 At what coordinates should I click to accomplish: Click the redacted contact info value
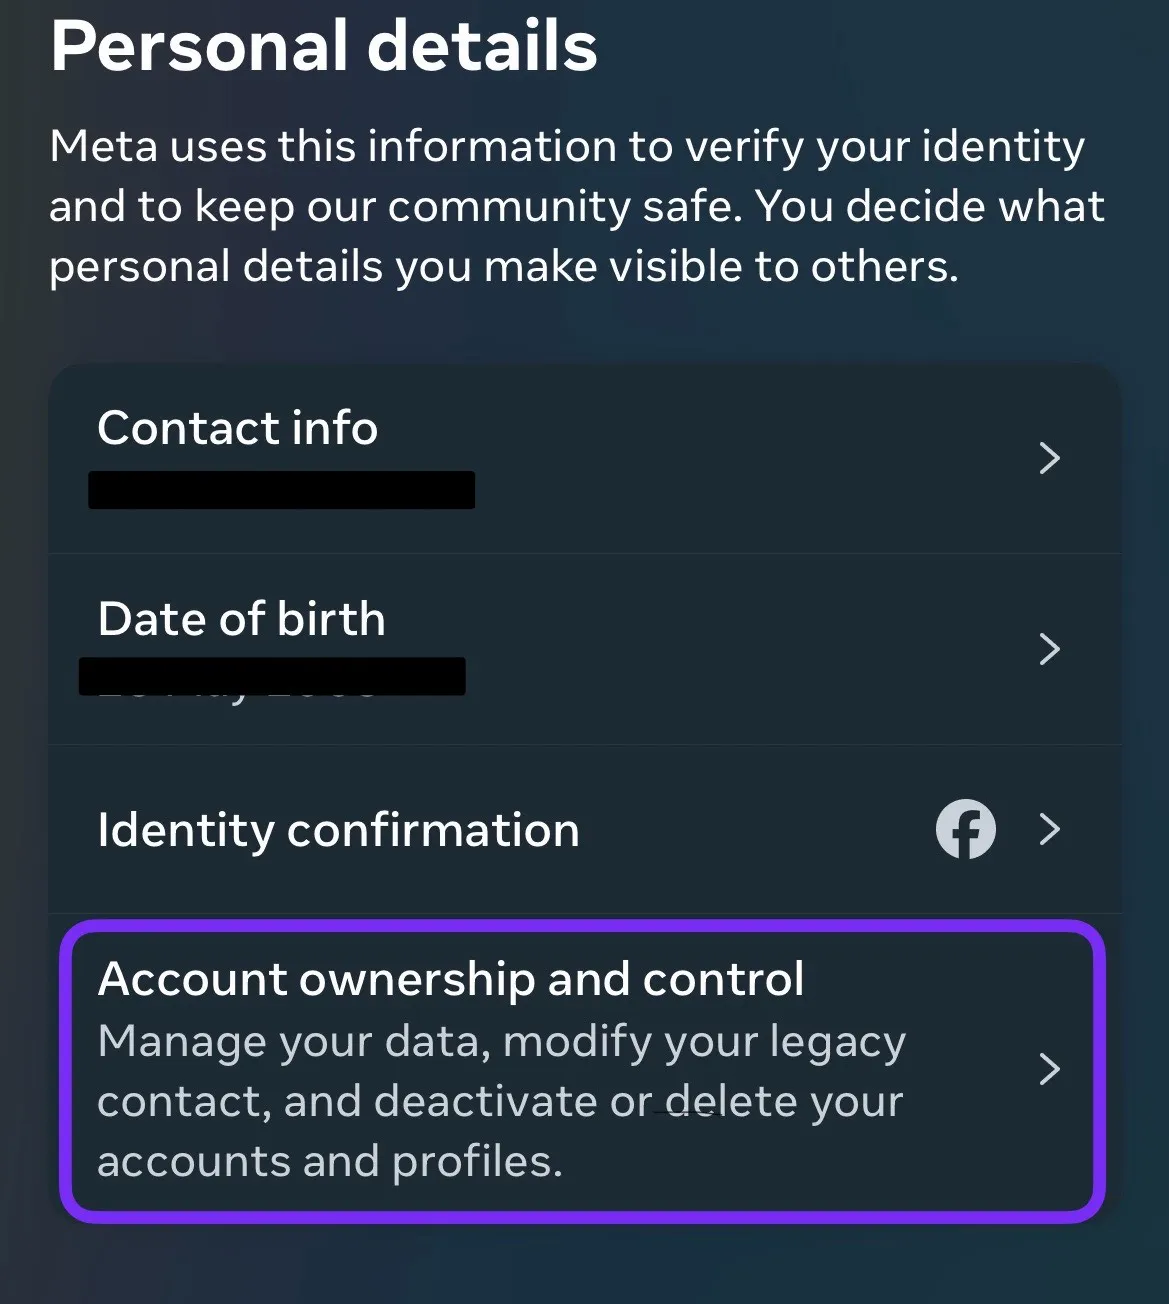[x=281, y=490]
